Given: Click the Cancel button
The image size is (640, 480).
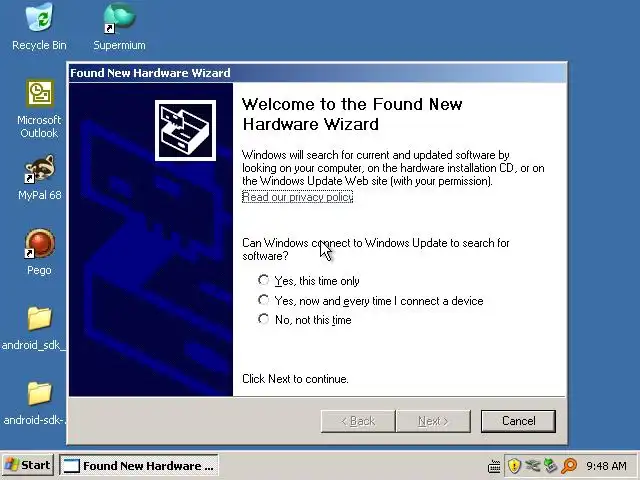Looking at the screenshot, I should (518, 421).
